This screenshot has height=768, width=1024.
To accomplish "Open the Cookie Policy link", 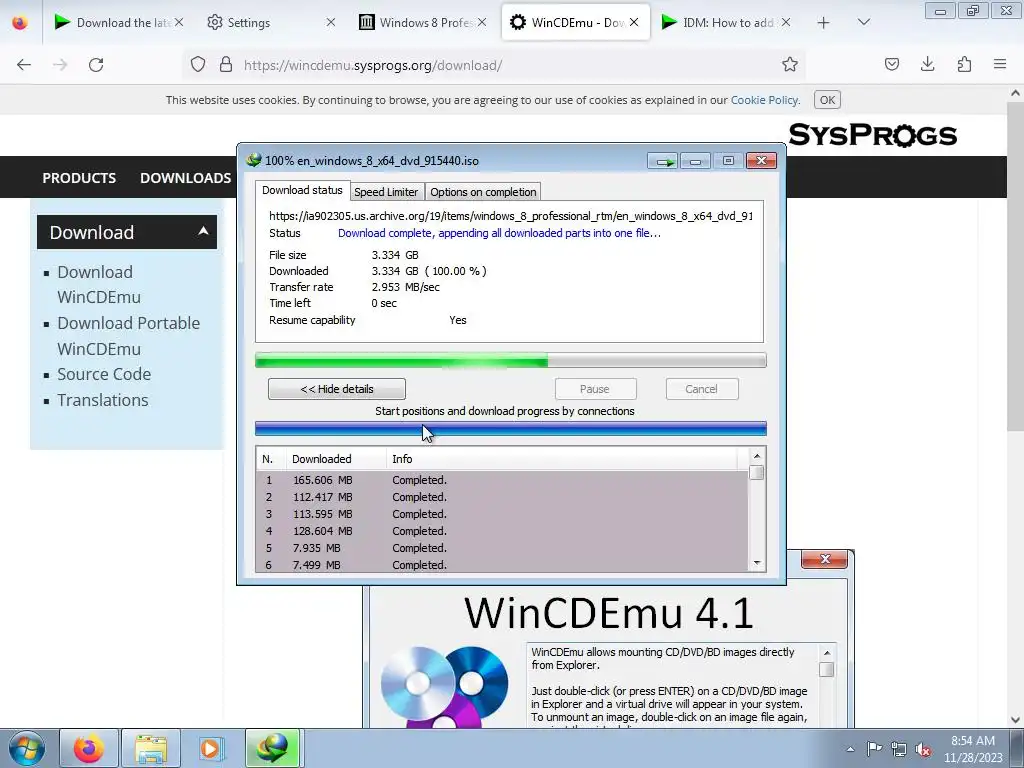I will tap(764, 100).
